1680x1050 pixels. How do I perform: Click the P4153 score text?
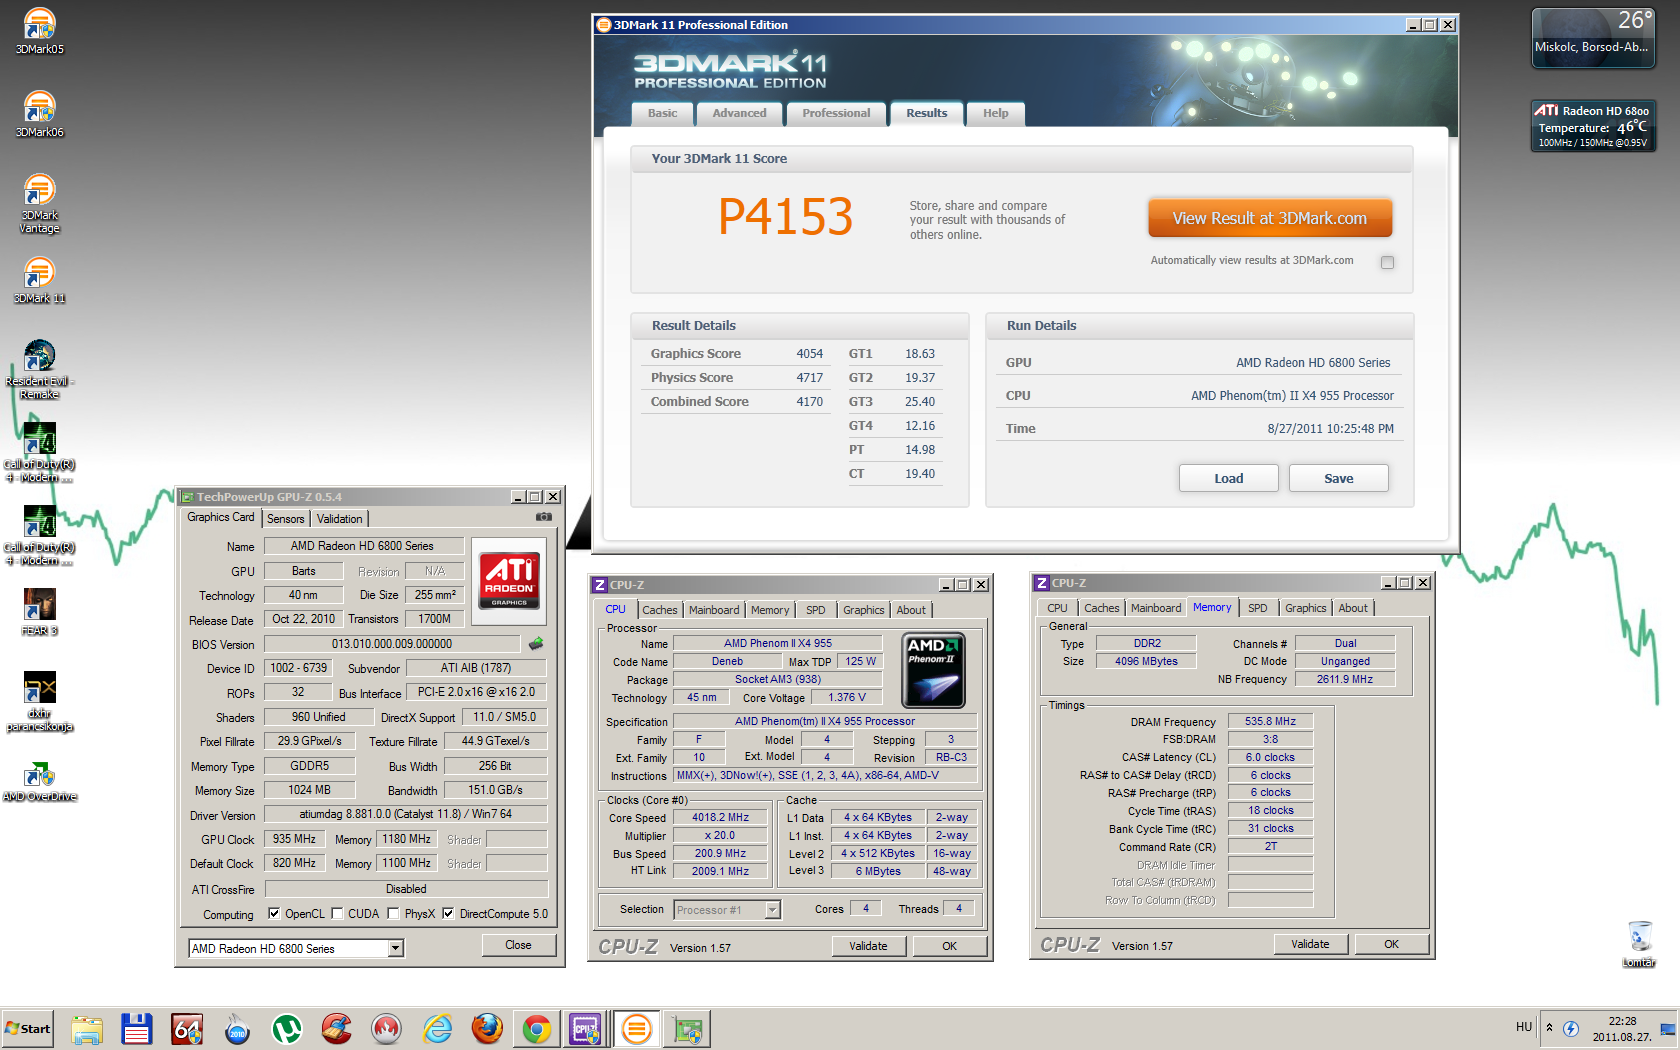click(786, 217)
